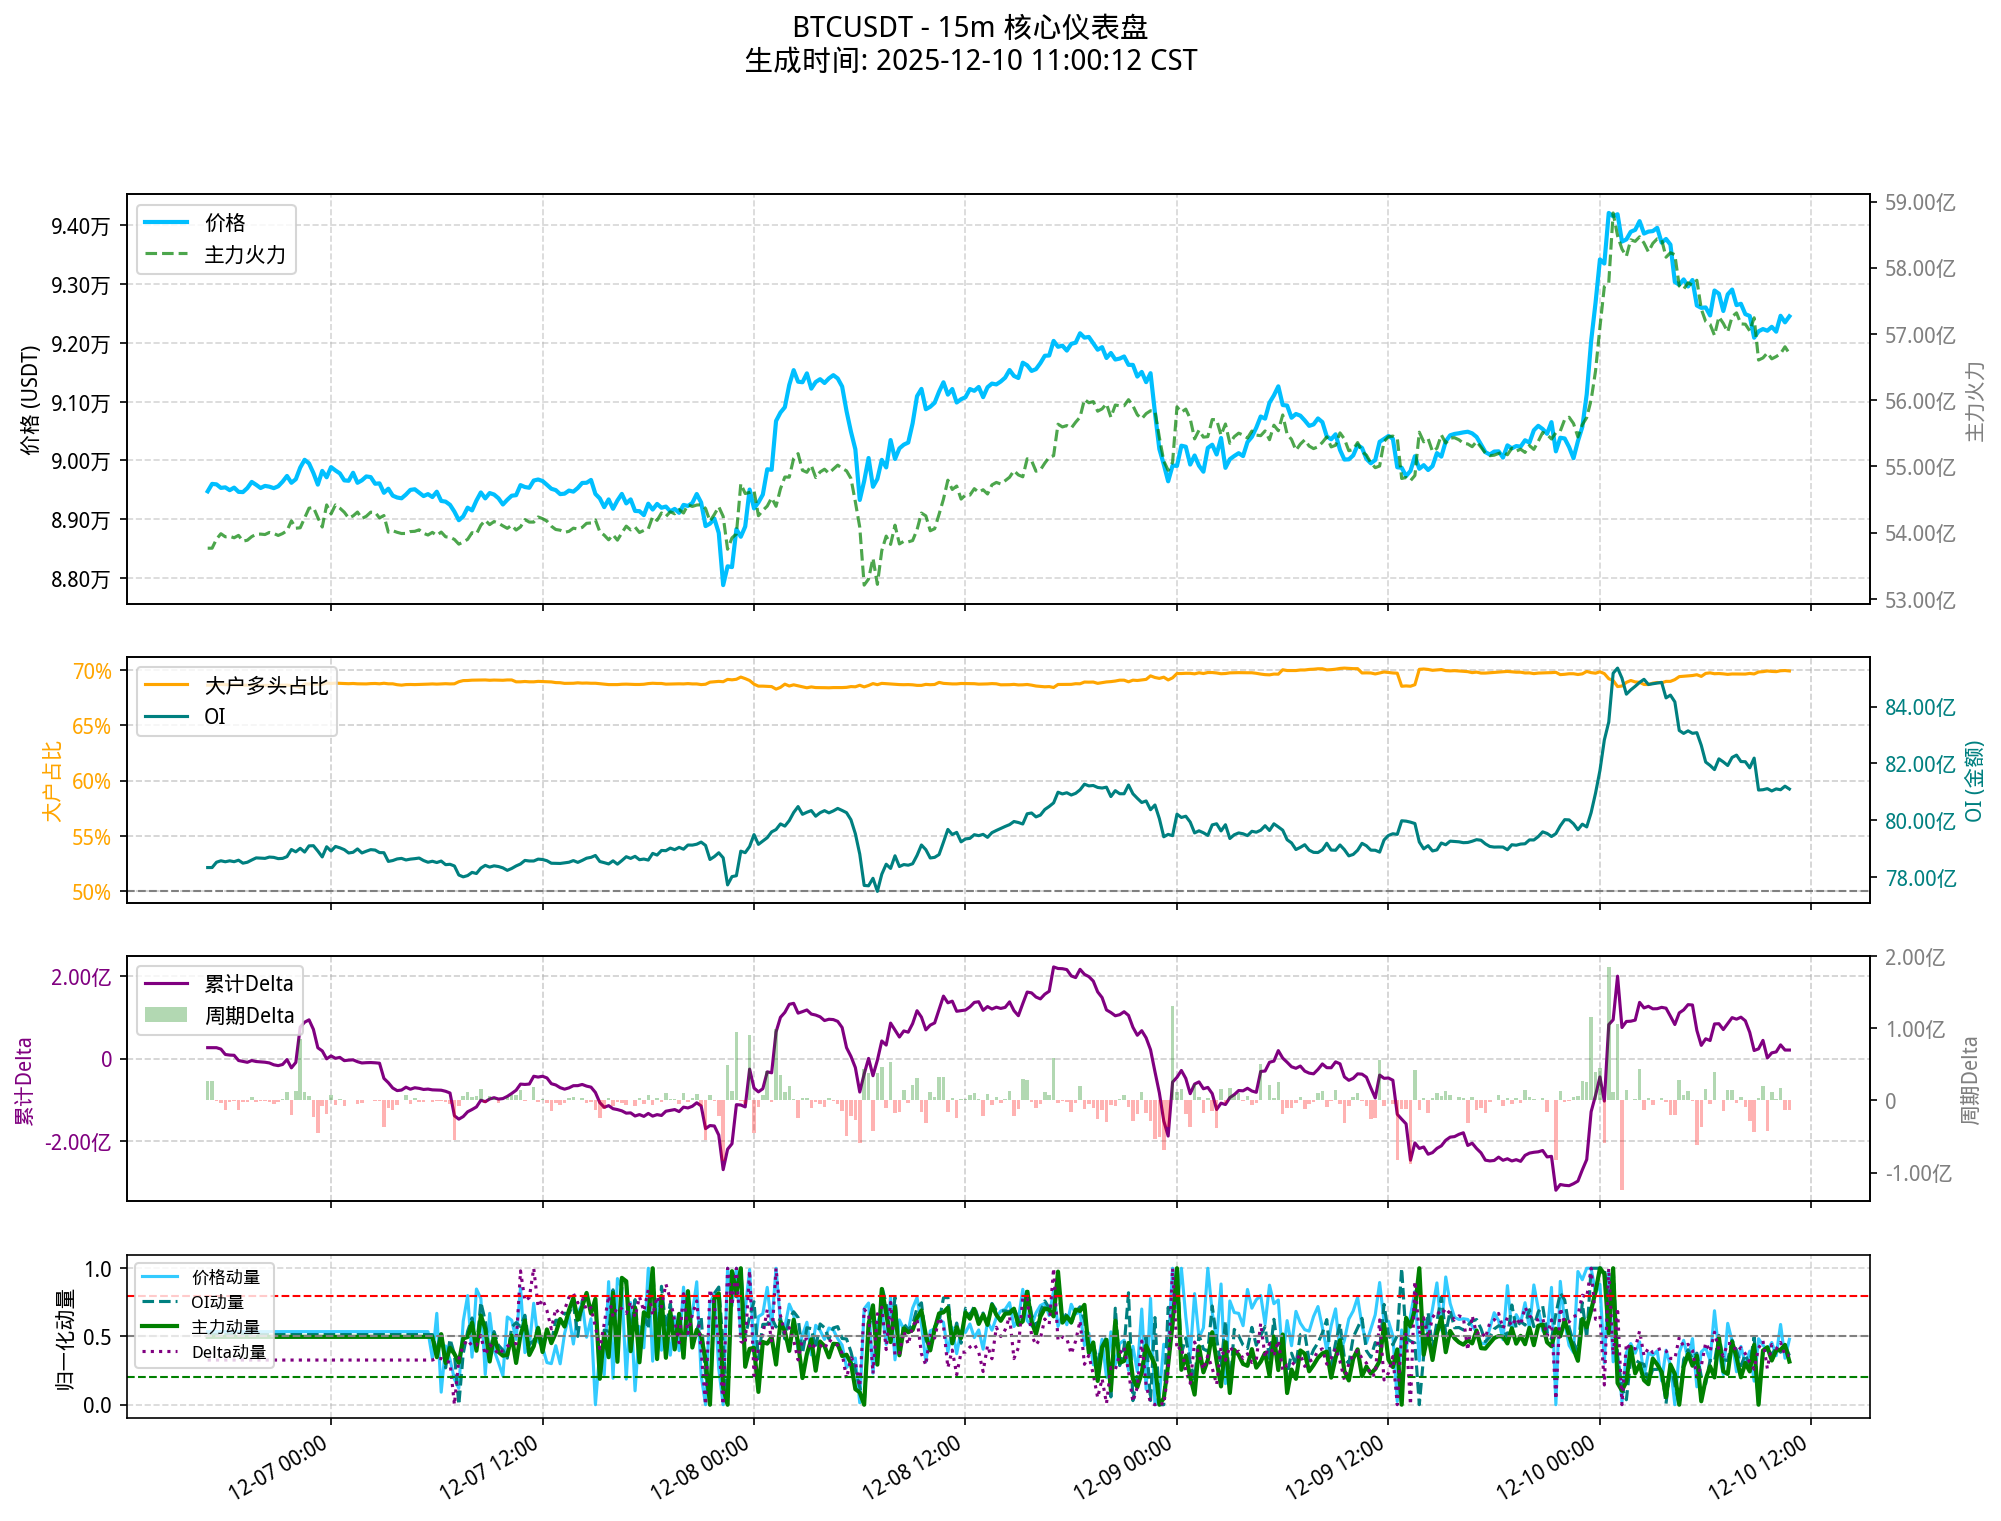Click the 价格动量 legend entry
2001x1521 pixels.
coord(225,1277)
